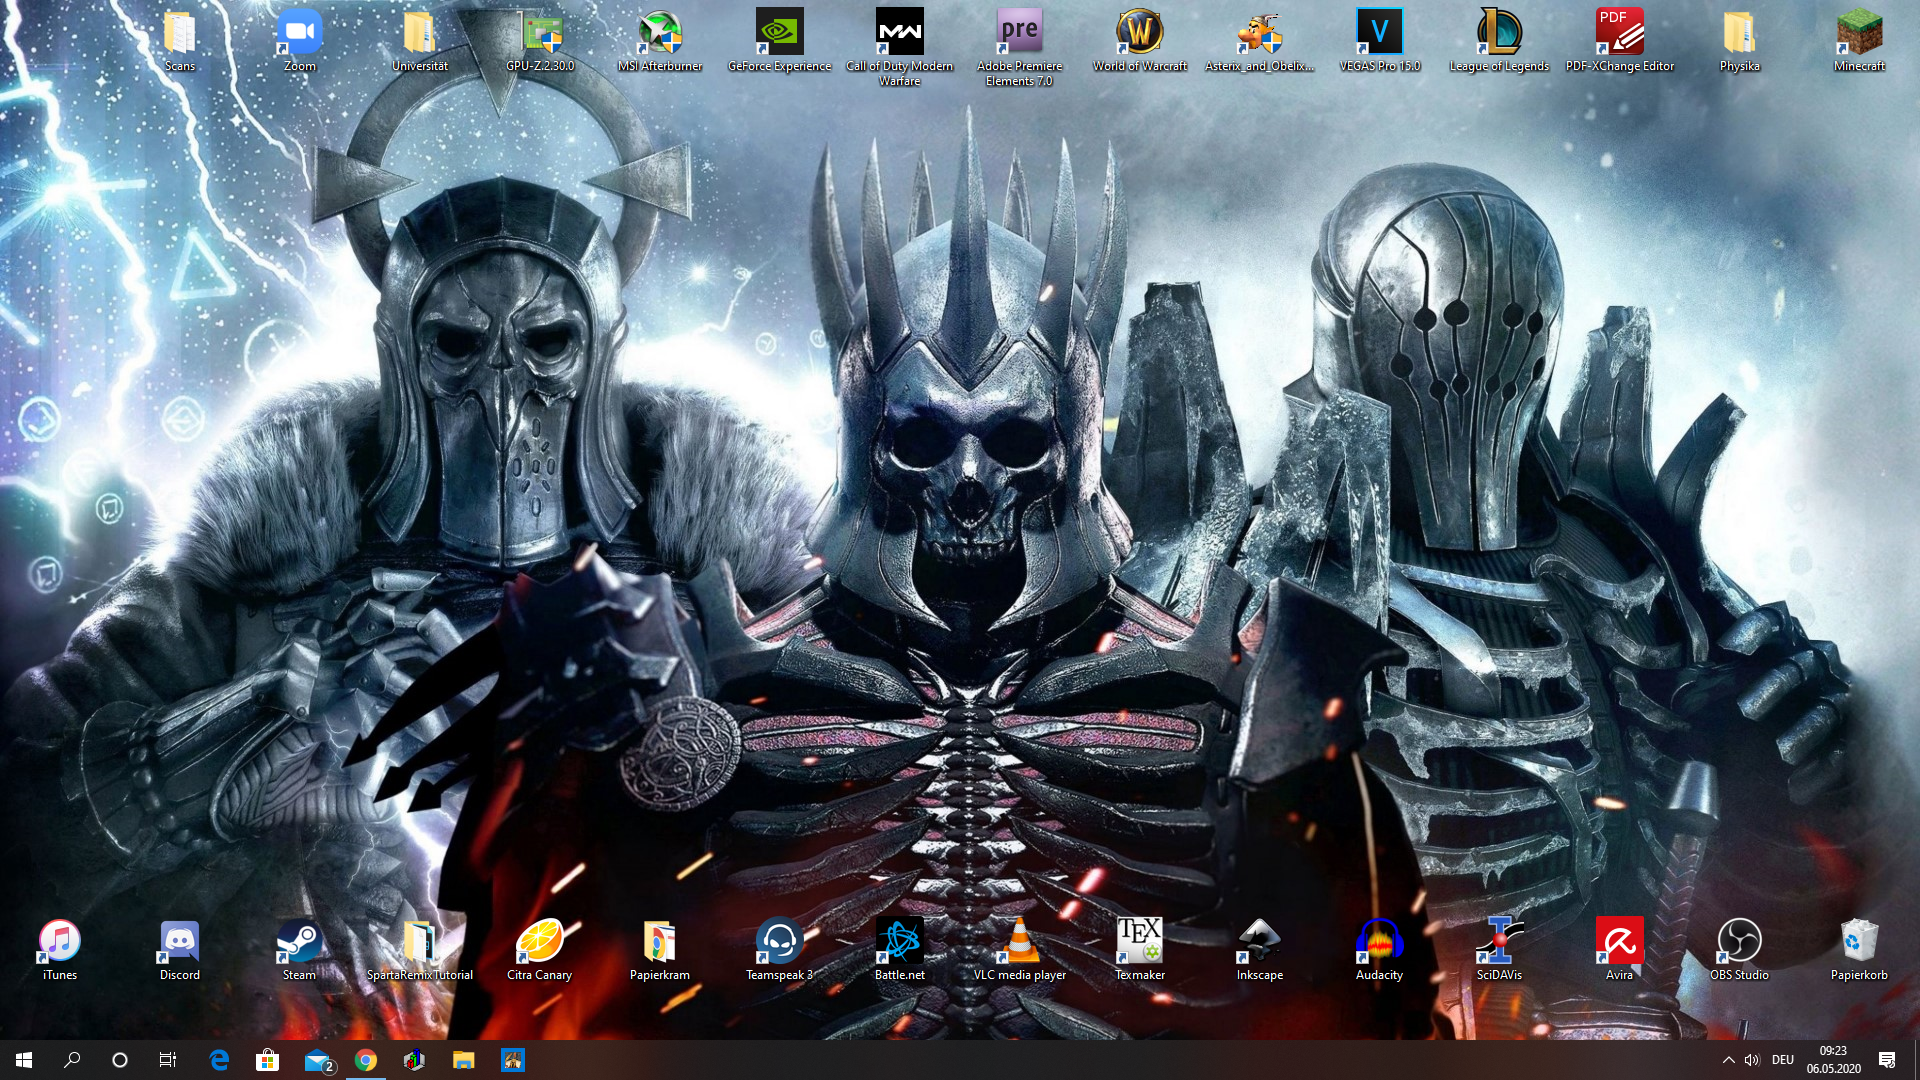Click the SciDAVis desktop icon
Image resolution: width=1920 pixels, height=1080 pixels.
coord(1500,950)
